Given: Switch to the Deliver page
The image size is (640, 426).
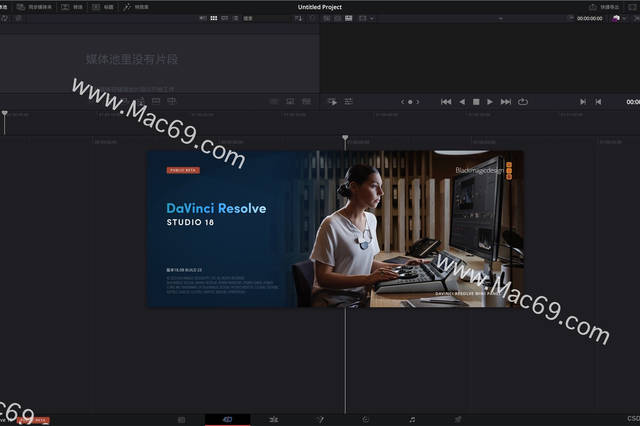Looking at the screenshot, I should [x=458, y=419].
